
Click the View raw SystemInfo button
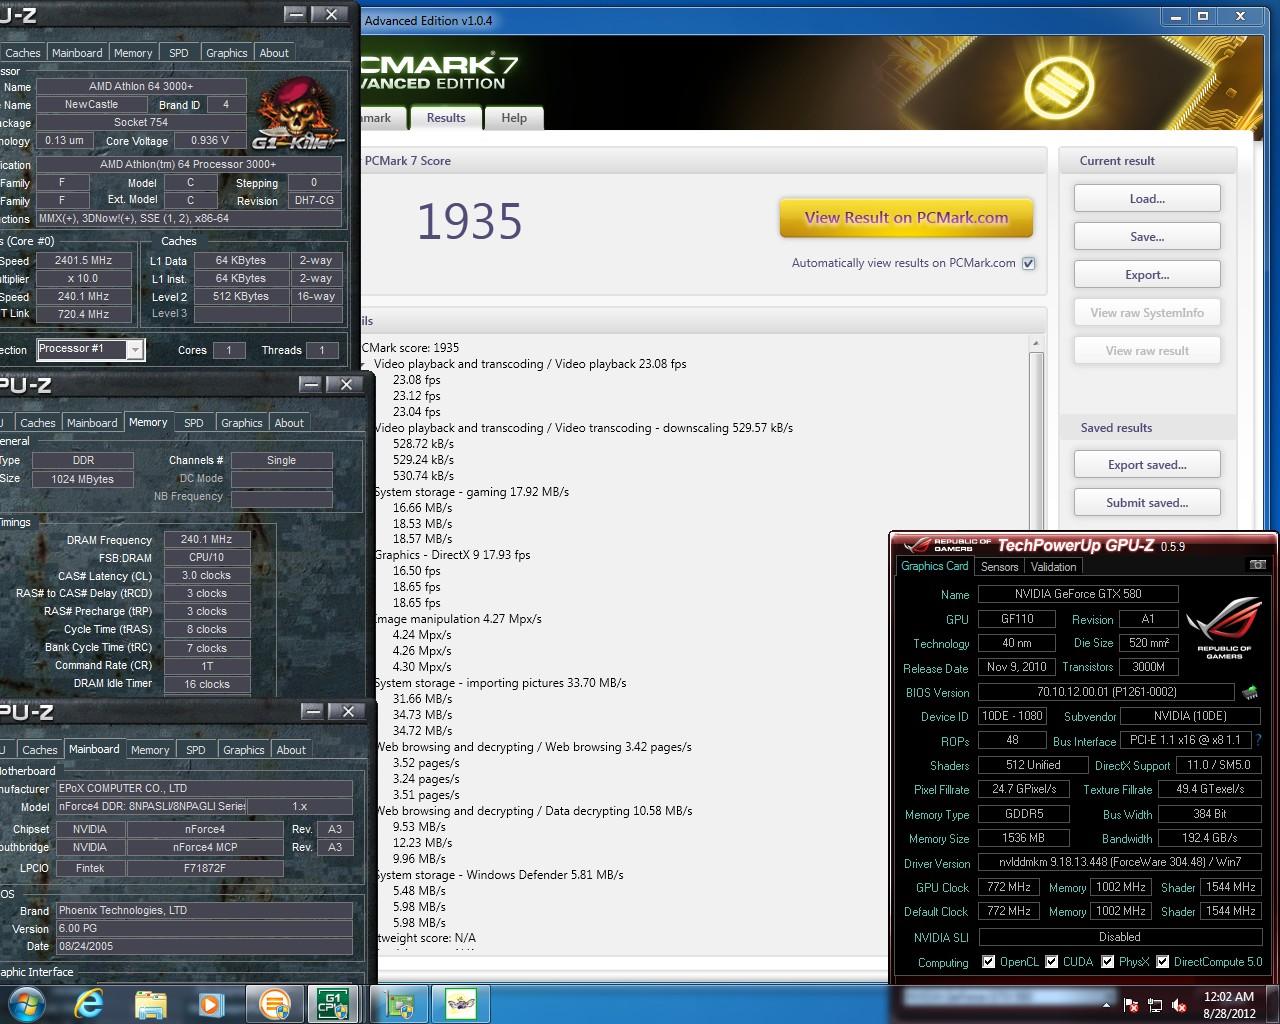click(1147, 312)
